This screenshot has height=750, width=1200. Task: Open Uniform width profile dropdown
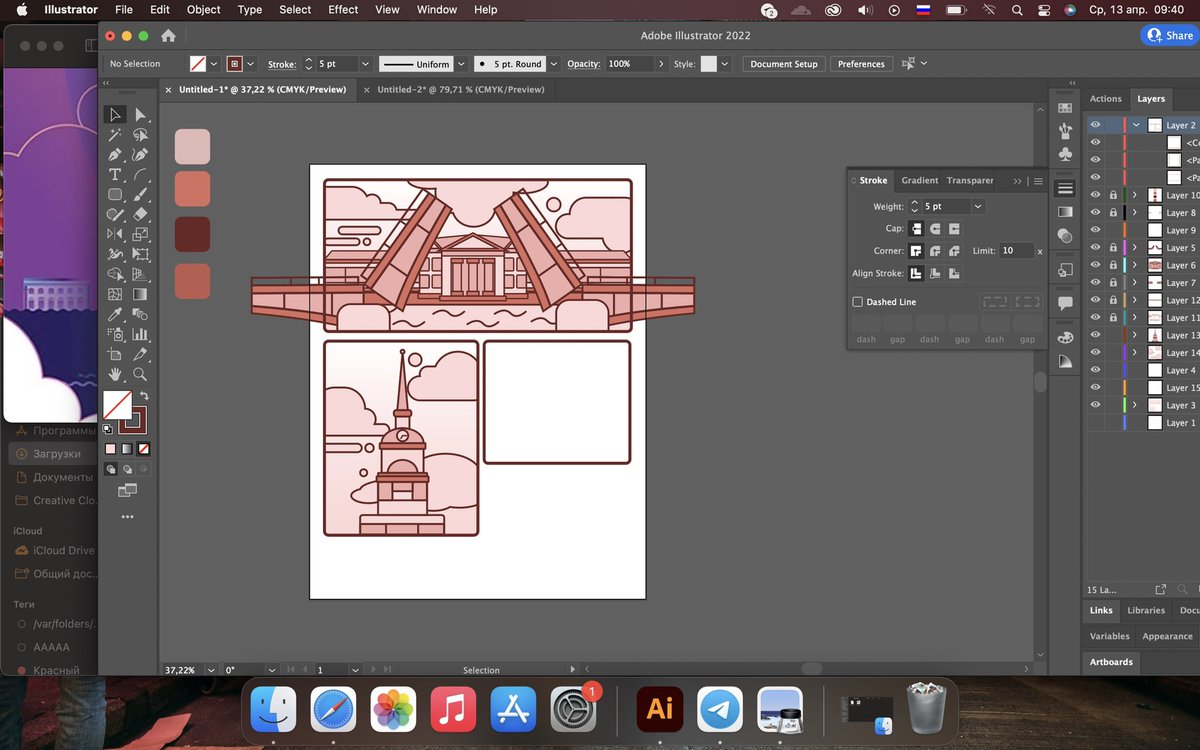[461, 64]
